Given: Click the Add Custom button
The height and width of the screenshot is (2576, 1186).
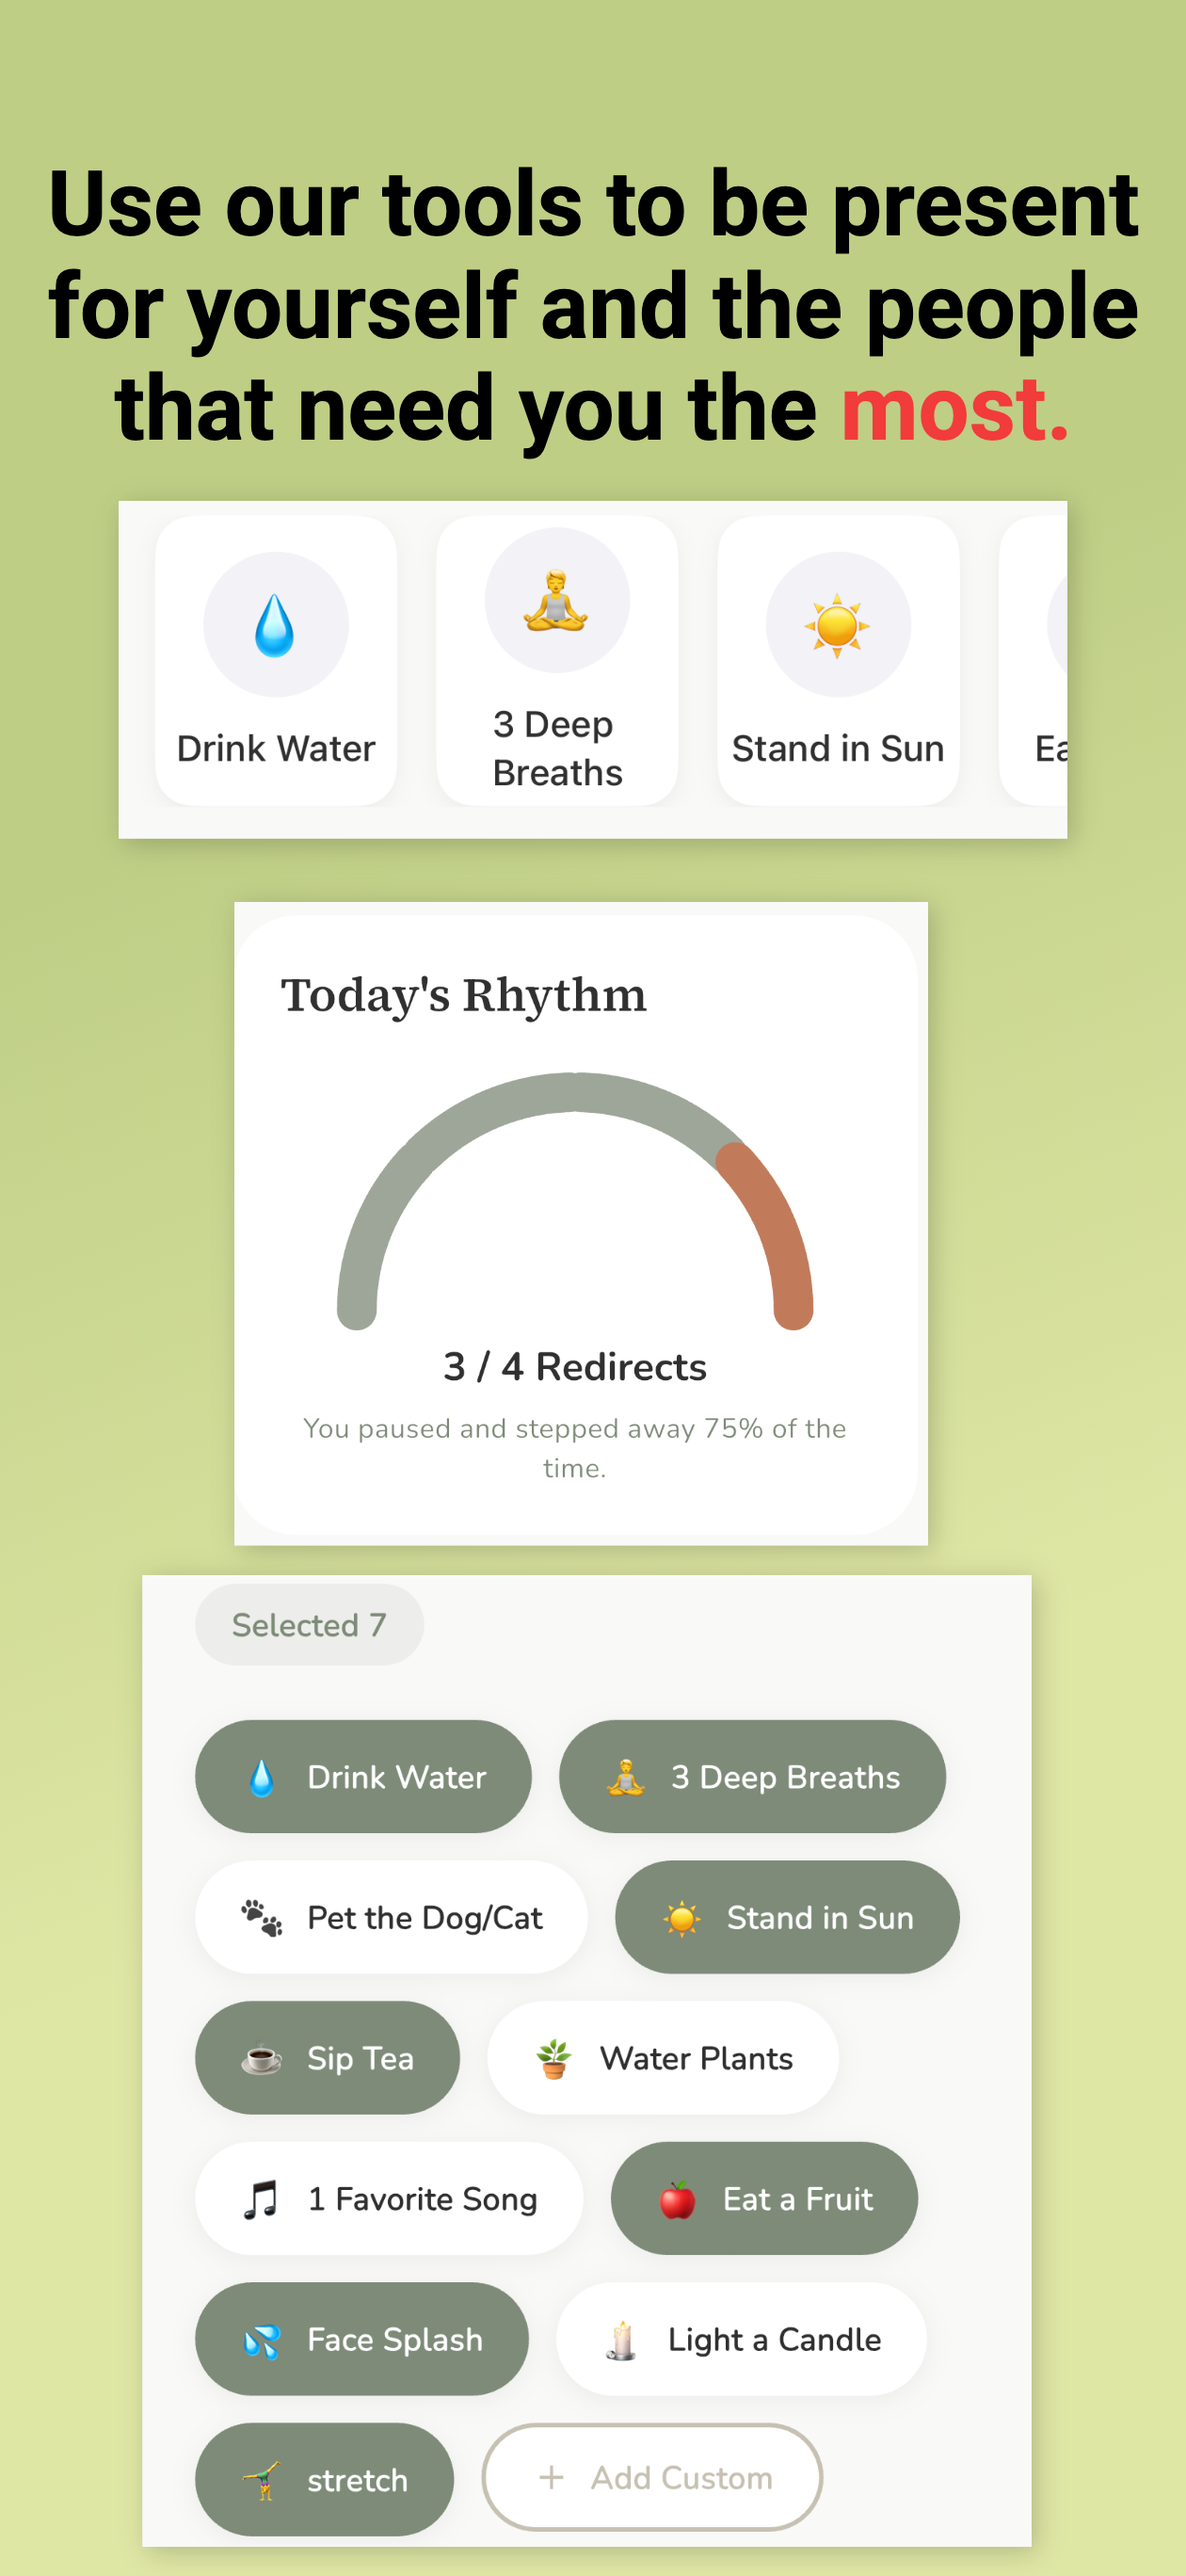Looking at the screenshot, I should click(x=653, y=2478).
